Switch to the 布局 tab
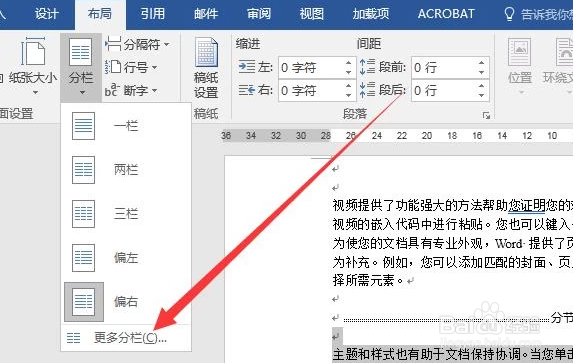The image size is (573, 363). coord(100,14)
